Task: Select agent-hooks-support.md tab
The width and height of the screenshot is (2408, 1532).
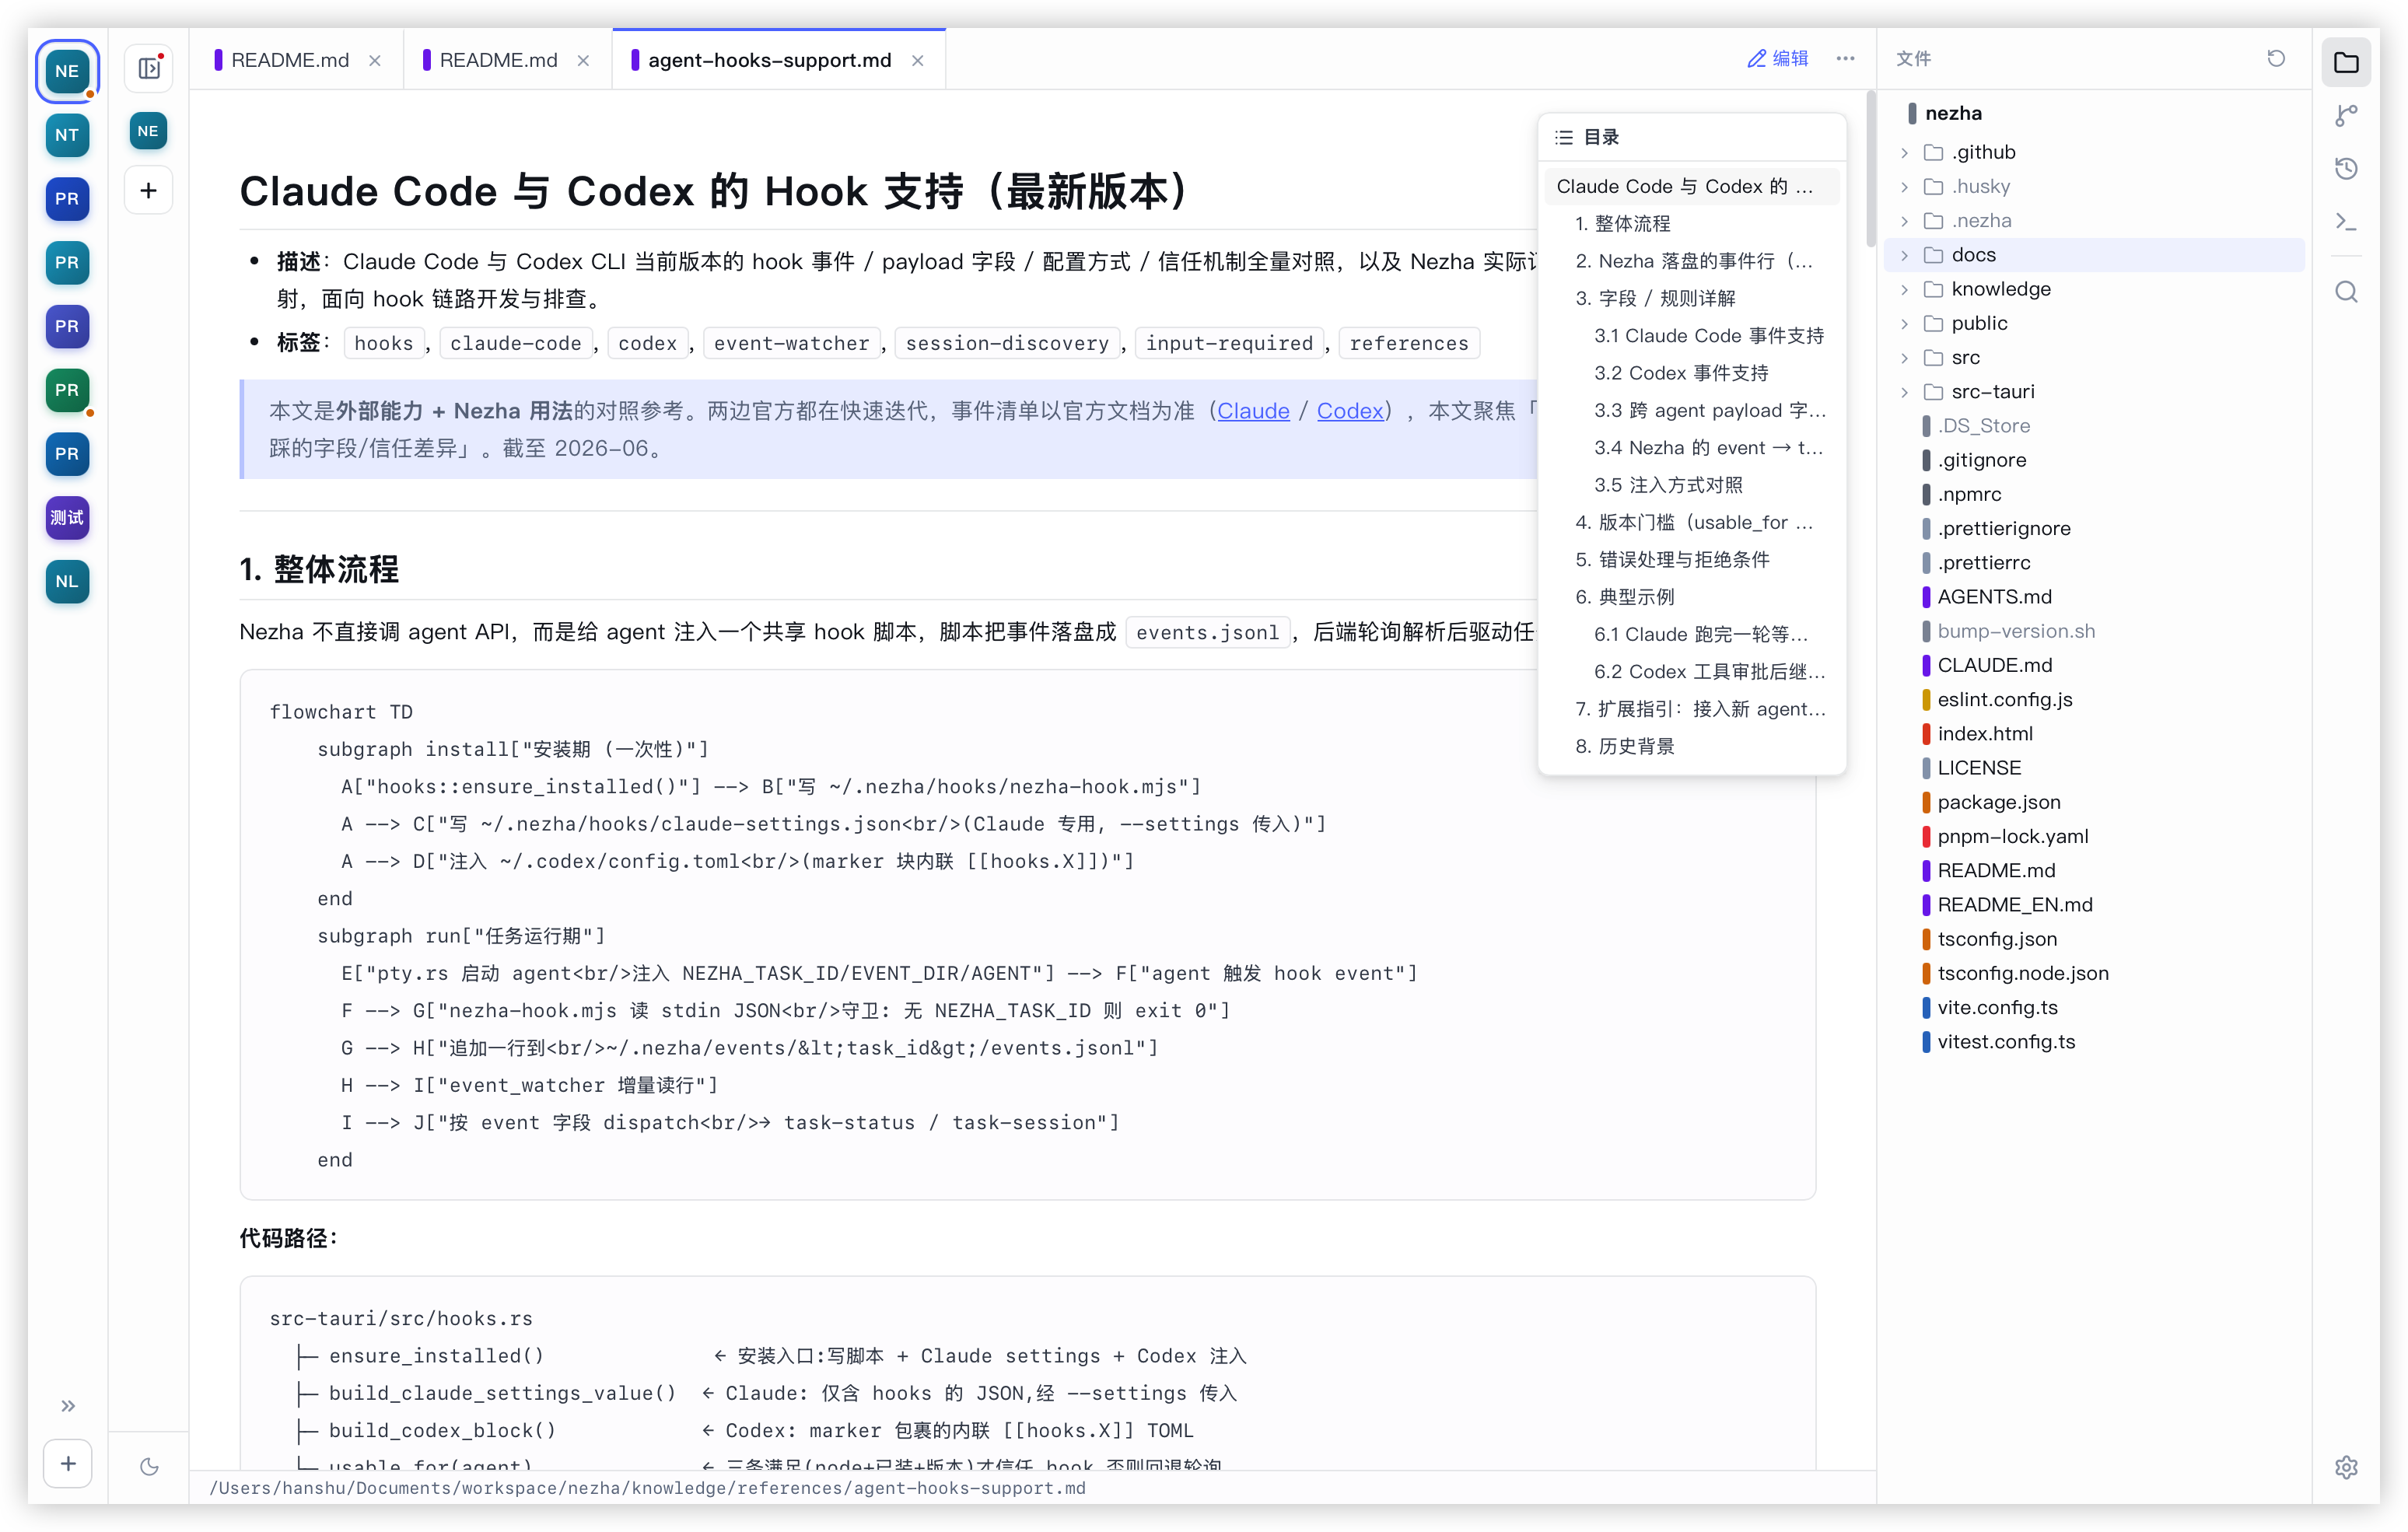Action: 769,60
